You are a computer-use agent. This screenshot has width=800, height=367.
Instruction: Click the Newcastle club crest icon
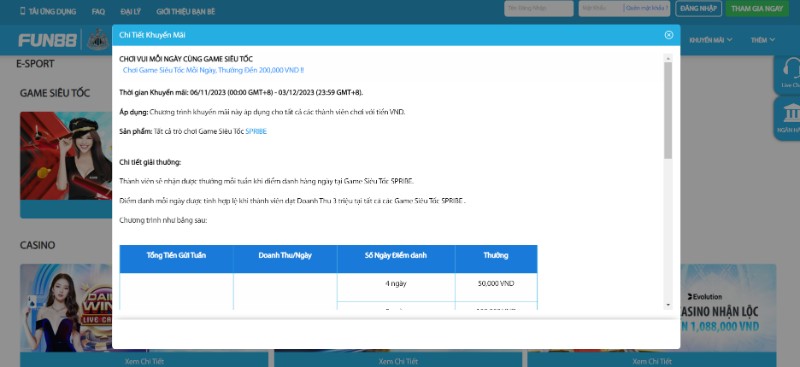[97, 40]
